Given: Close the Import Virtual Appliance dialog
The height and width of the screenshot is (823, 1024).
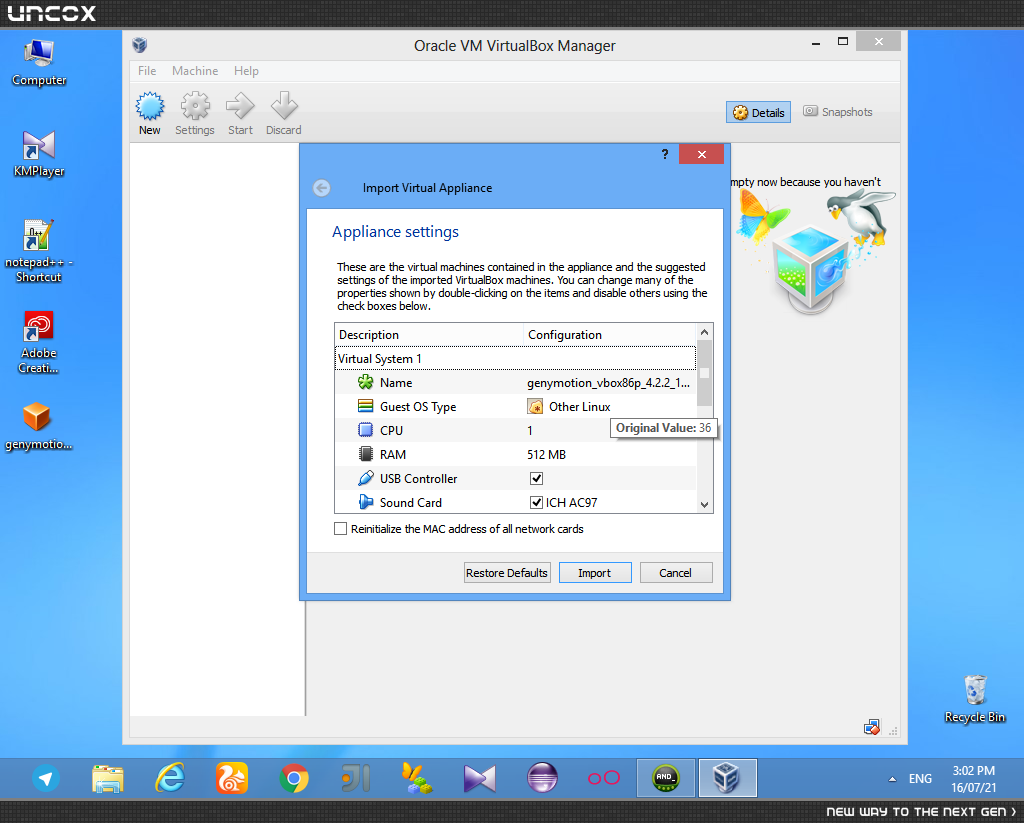Looking at the screenshot, I should 701,154.
